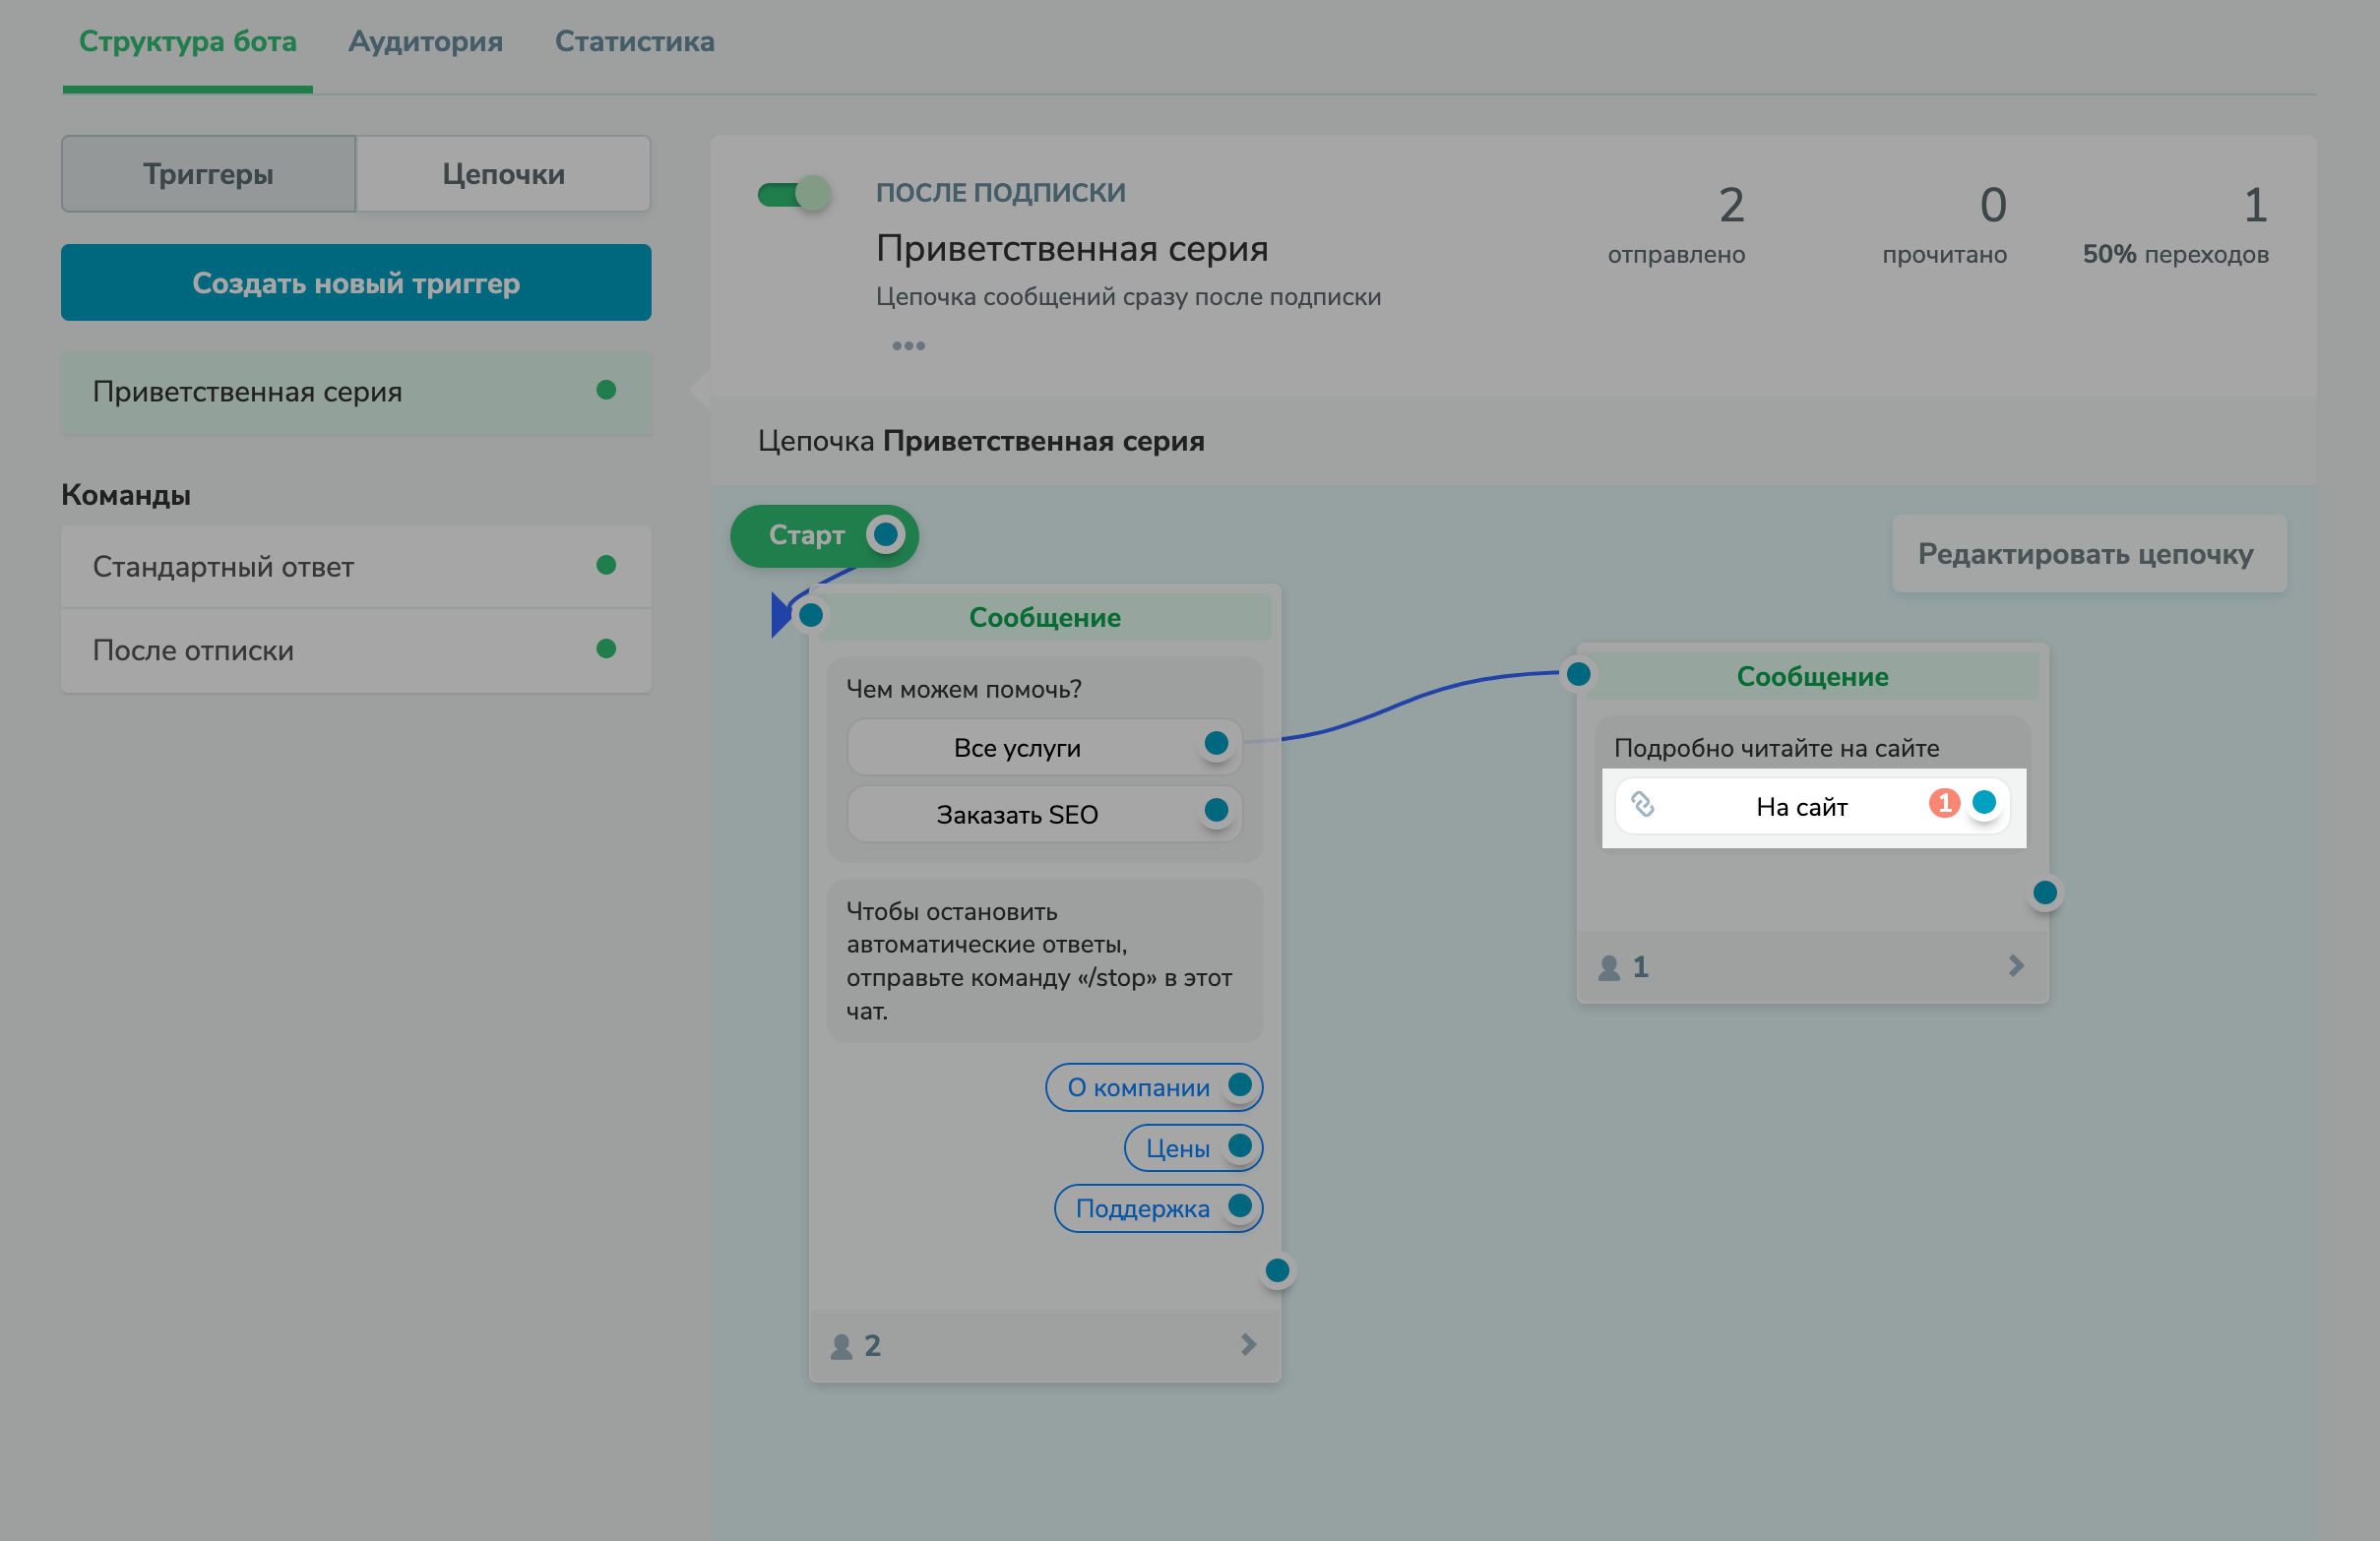Click the Поддержка quick reply connector
The image size is (2380, 1541).
click(1240, 1206)
